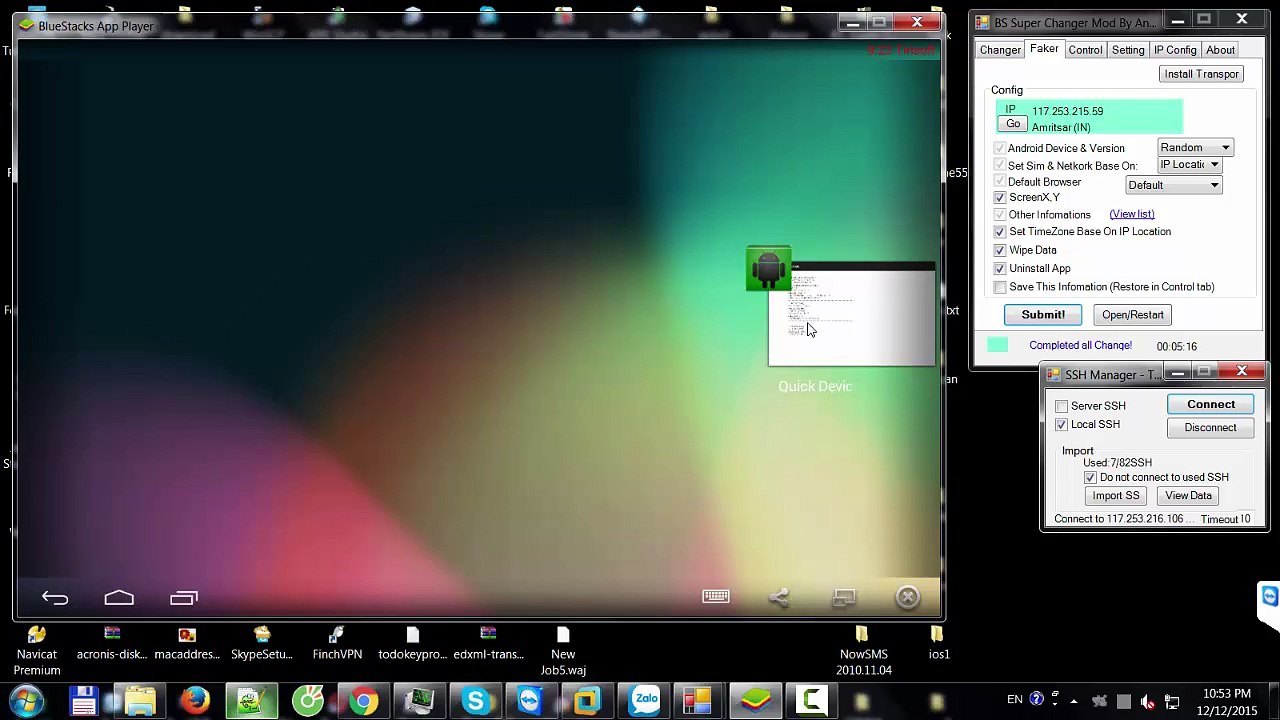Click Disconnect in SSH Manager
Screen dimensions: 1280x720
pos(1211,428)
